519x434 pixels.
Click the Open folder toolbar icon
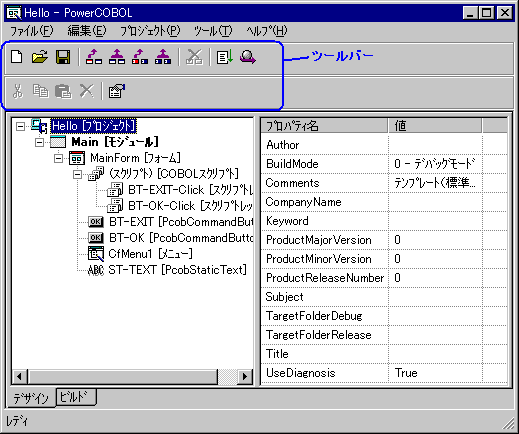click(x=40, y=57)
